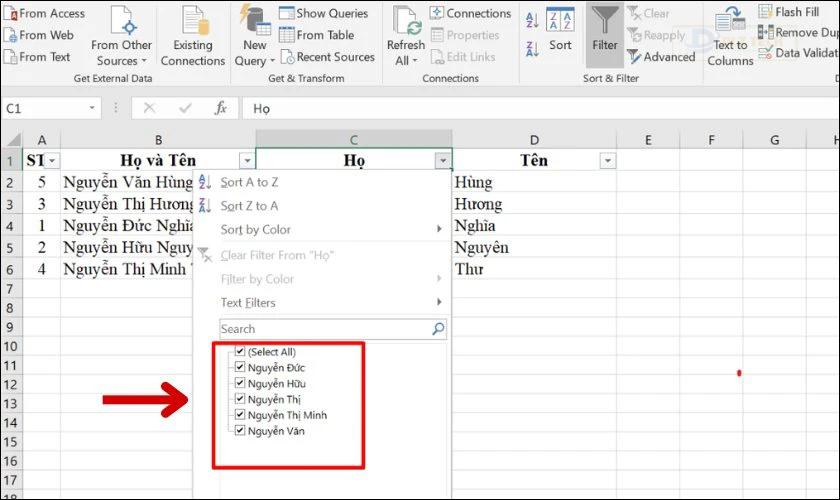Viewport: 840px width, 500px height.
Task: Open the Name Box dropdown arrow
Action: coord(92,108)
